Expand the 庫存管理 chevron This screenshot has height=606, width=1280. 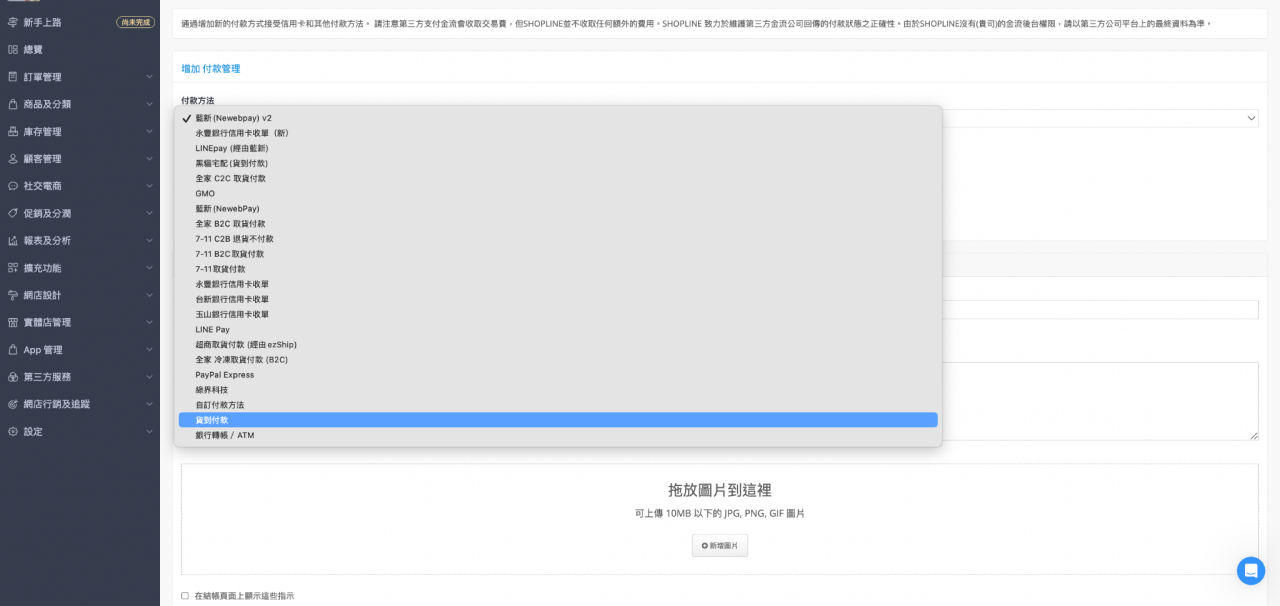149,131
